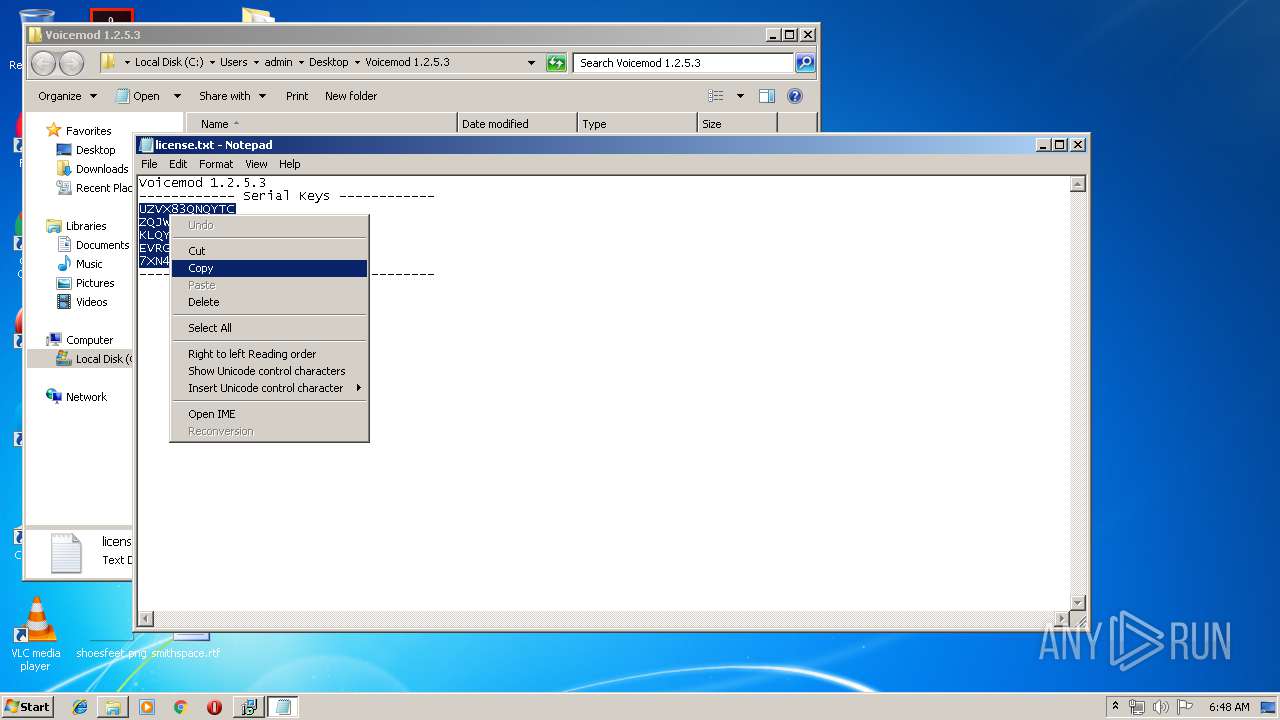
Task: Open Notepad File menu
Action: [149, 164]
